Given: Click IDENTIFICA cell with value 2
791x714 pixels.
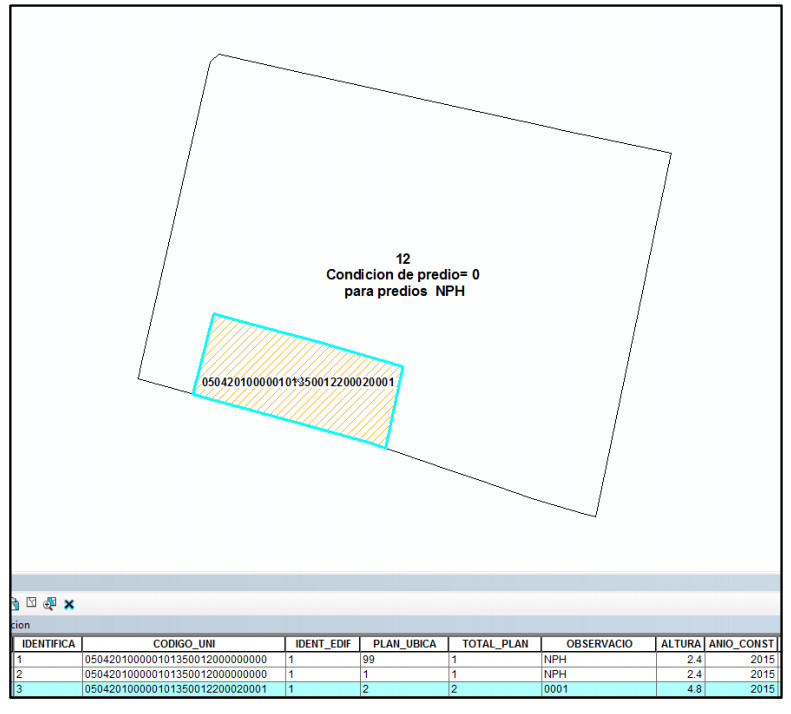Looking at the screenshot, I should point(47,674).
